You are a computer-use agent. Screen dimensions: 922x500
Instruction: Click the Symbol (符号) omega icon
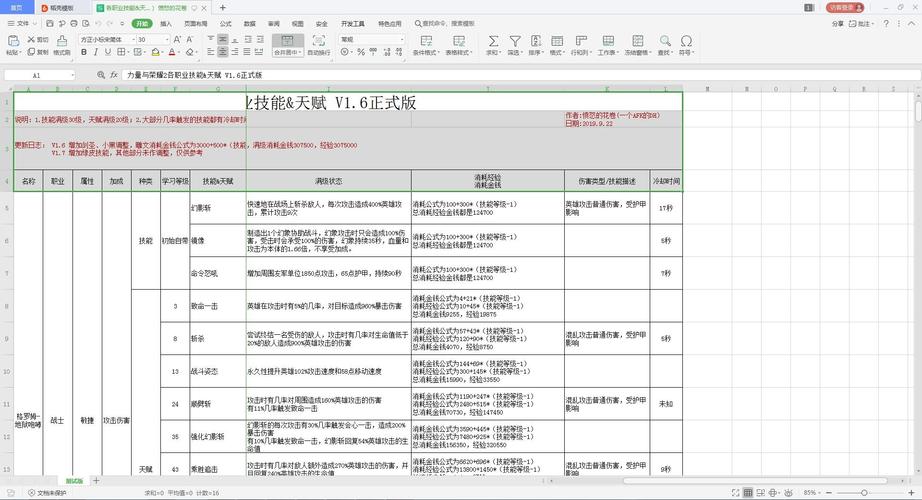686,41
